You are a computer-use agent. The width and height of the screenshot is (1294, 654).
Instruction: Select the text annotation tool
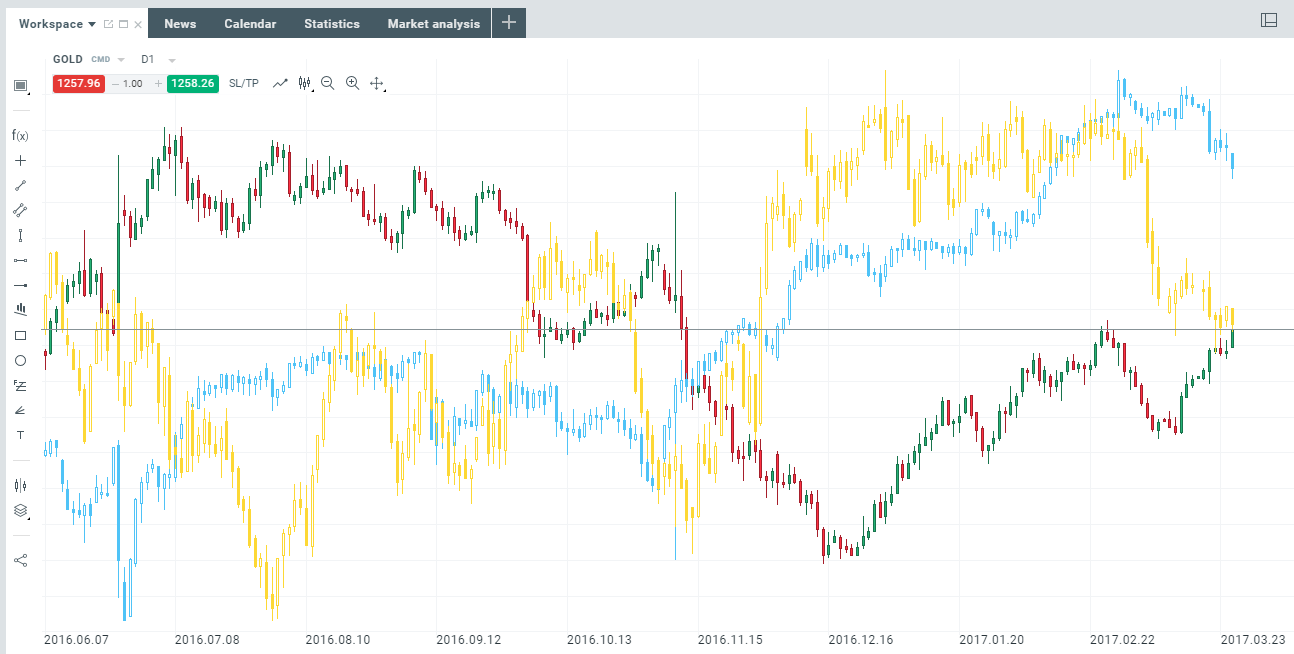click(x=20, y=435)
